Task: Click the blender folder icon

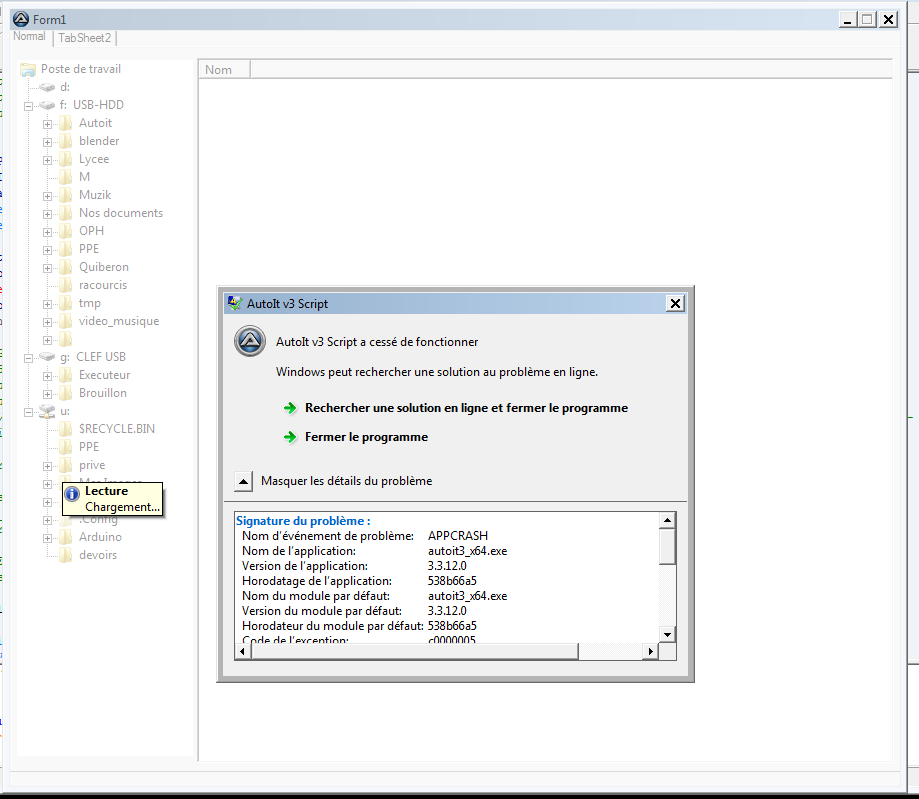Action: point(66,141)
